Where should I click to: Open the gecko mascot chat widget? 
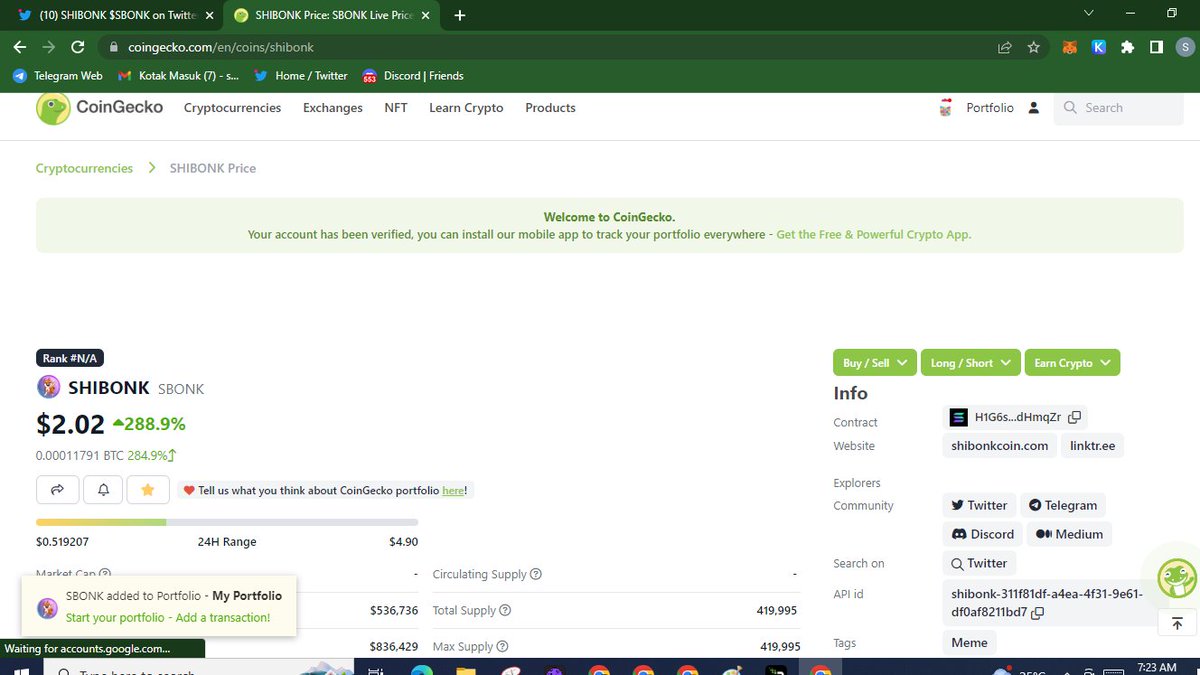tap(1177, 577)
